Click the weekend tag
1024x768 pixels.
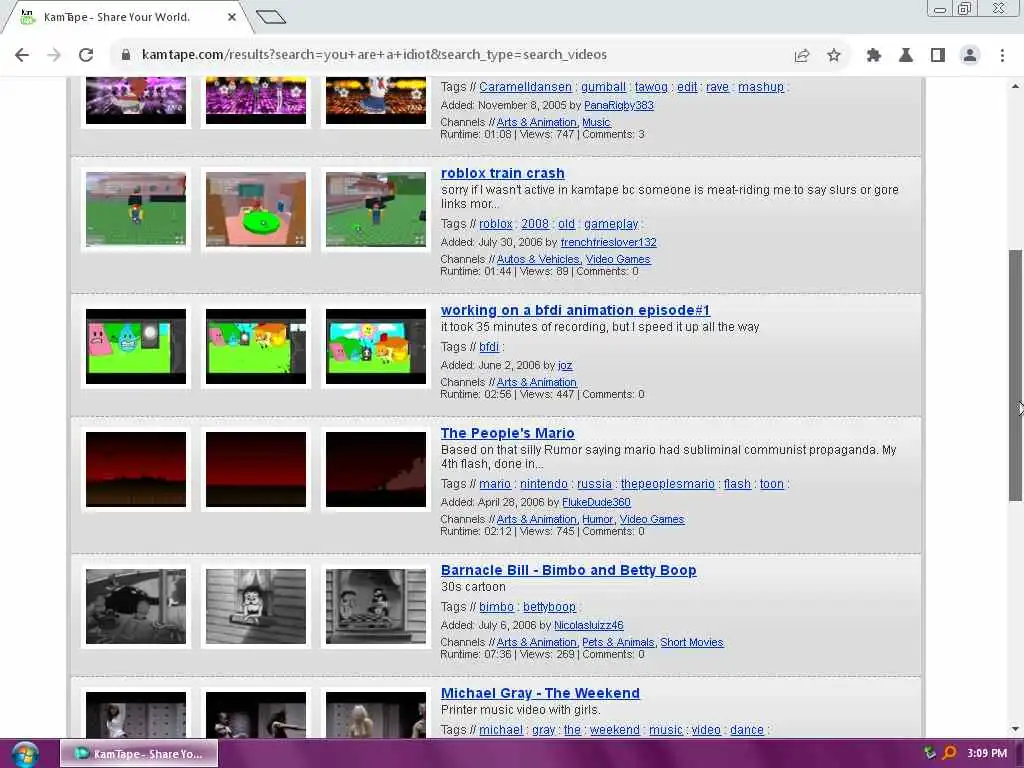click(615, 729)
